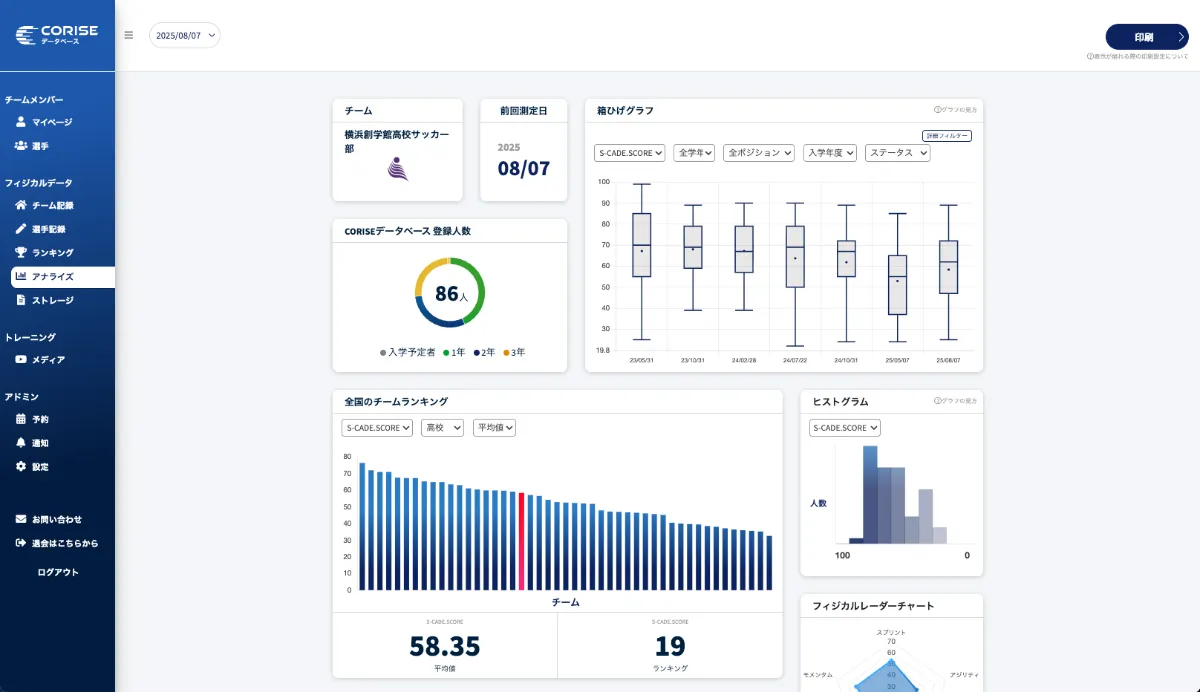Click the CORISE logo

(x=57, y=35)
